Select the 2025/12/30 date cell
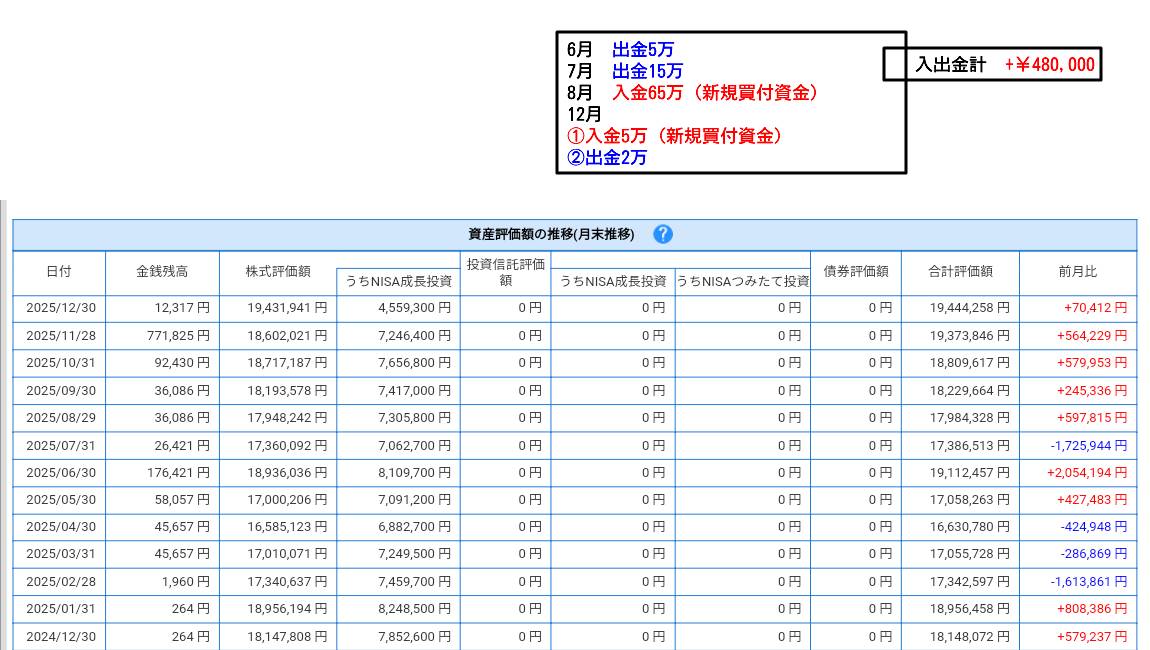 (60, 308)
